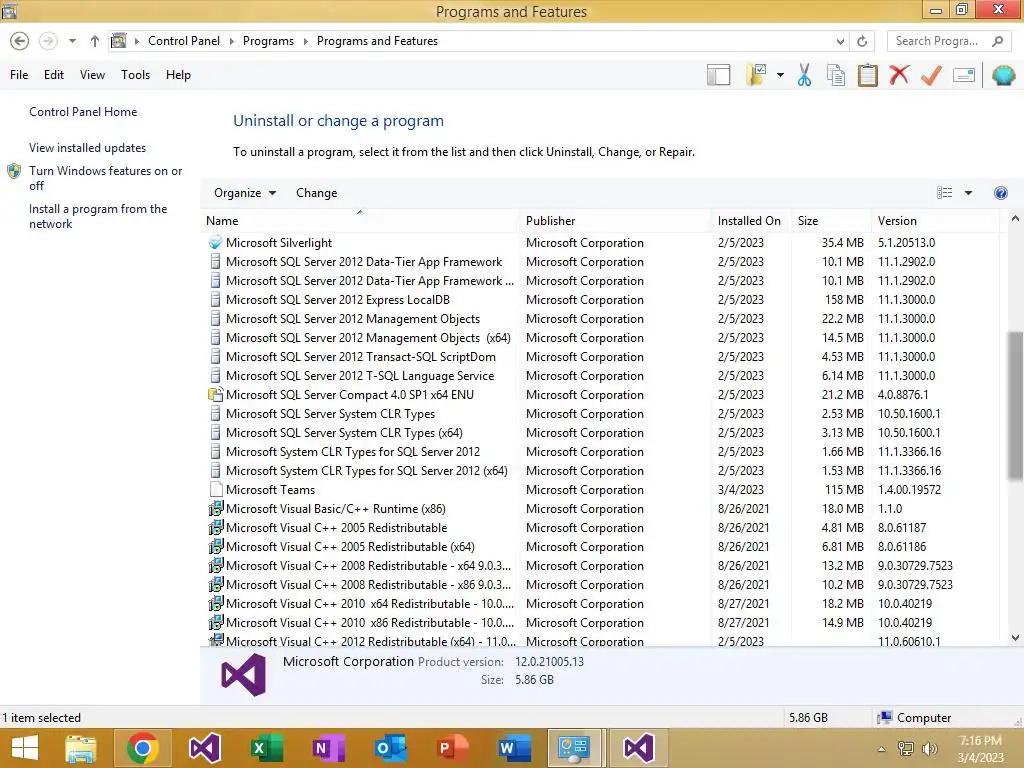Viewport: 1024px width, 768px height.
Task: Click the search magnifier icon
Action: pyautogui.click(x=997, y=41)
